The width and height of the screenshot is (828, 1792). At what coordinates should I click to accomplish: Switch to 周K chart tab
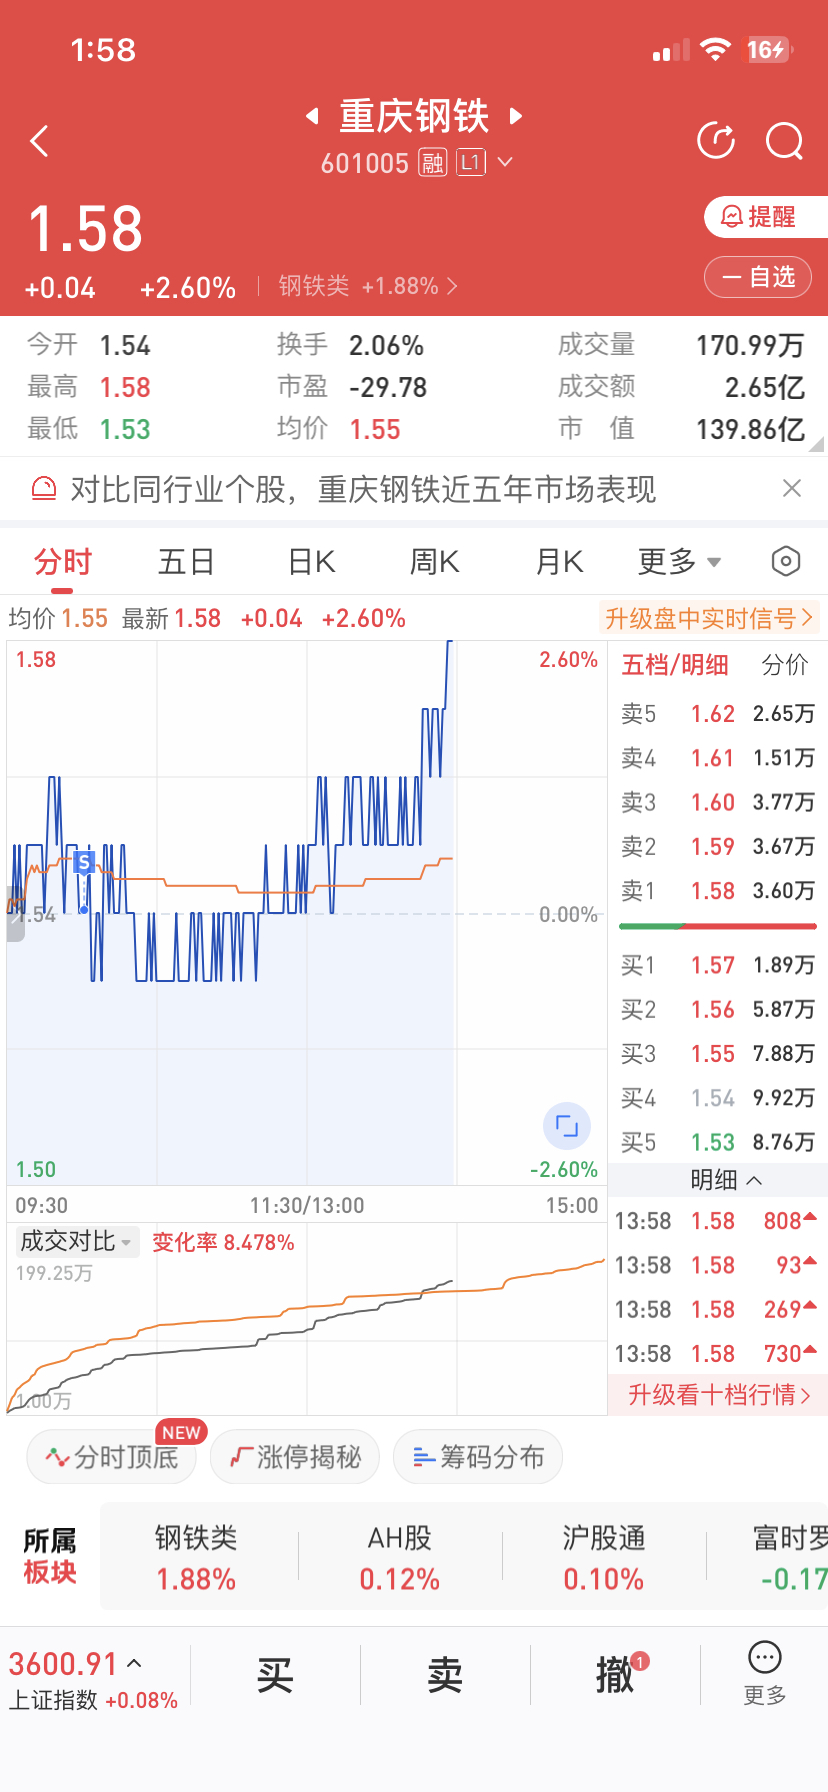point(435,562)
